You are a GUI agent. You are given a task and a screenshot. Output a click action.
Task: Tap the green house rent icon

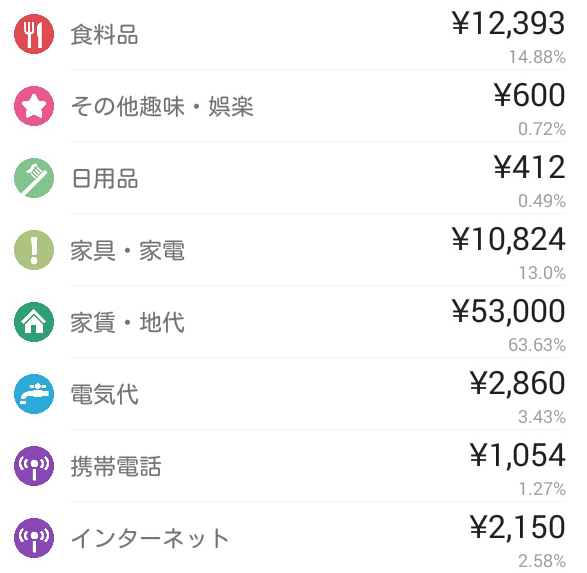pyautogui.click(x=34, y=322)
